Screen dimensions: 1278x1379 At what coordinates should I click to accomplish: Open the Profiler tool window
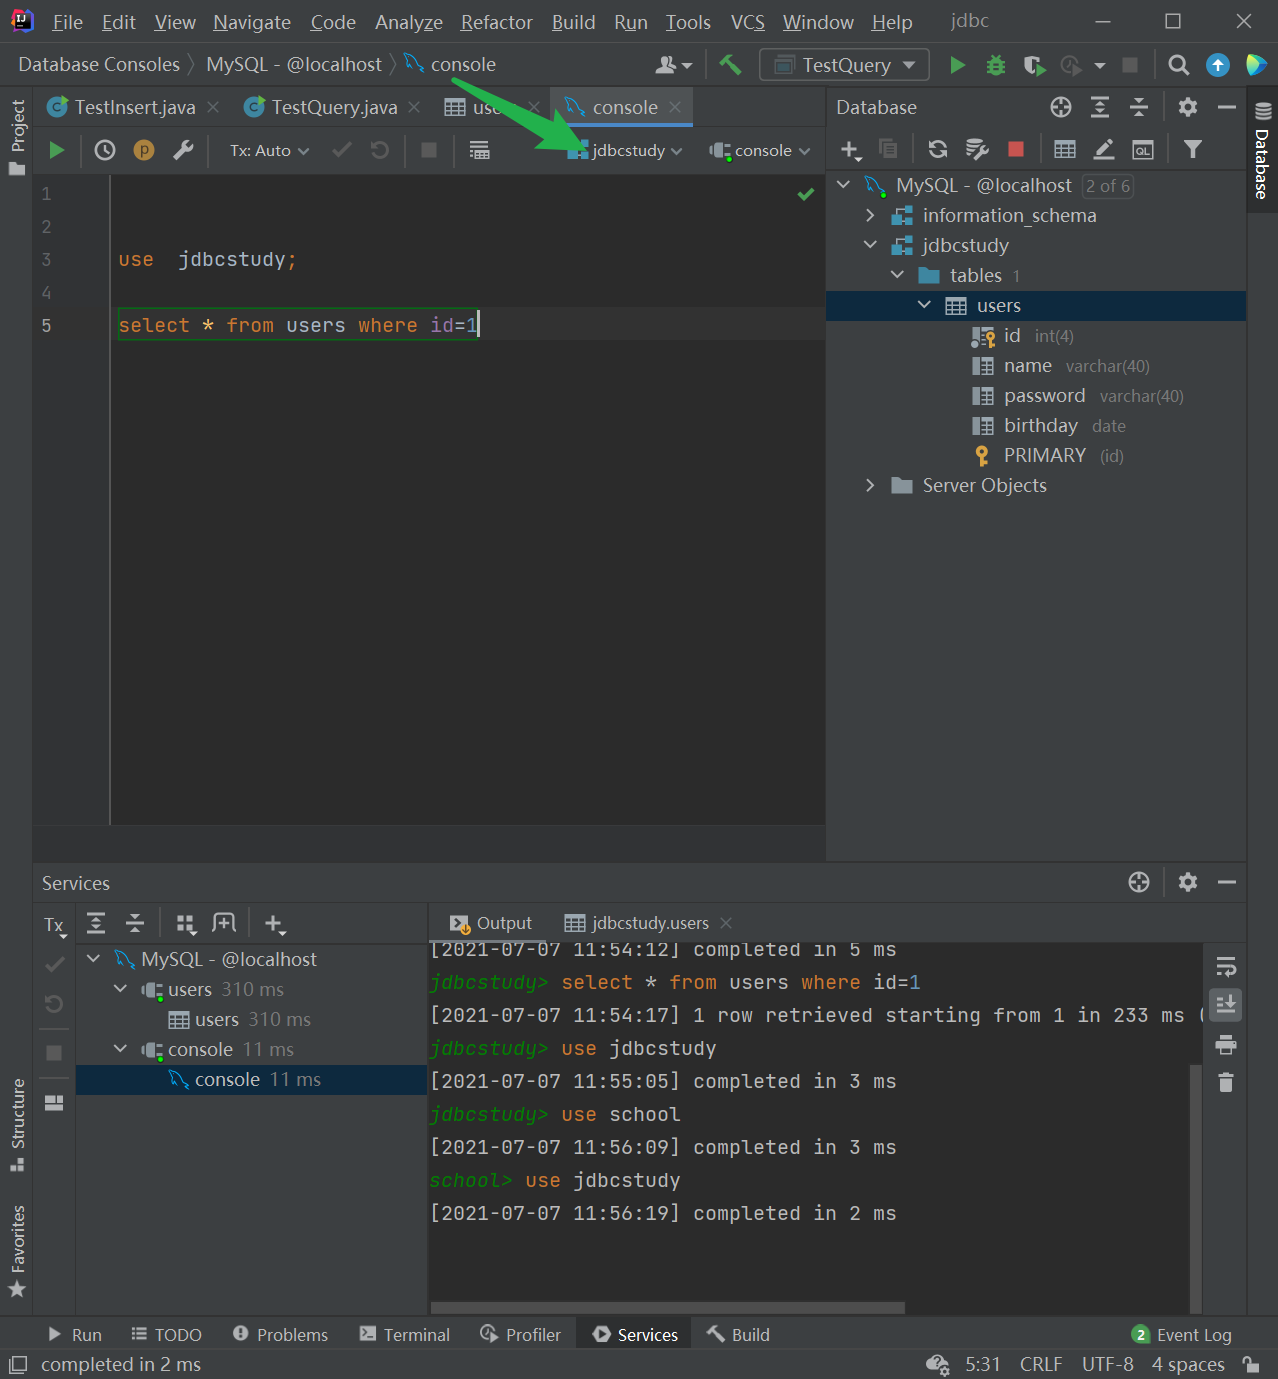click(520, 1334)
